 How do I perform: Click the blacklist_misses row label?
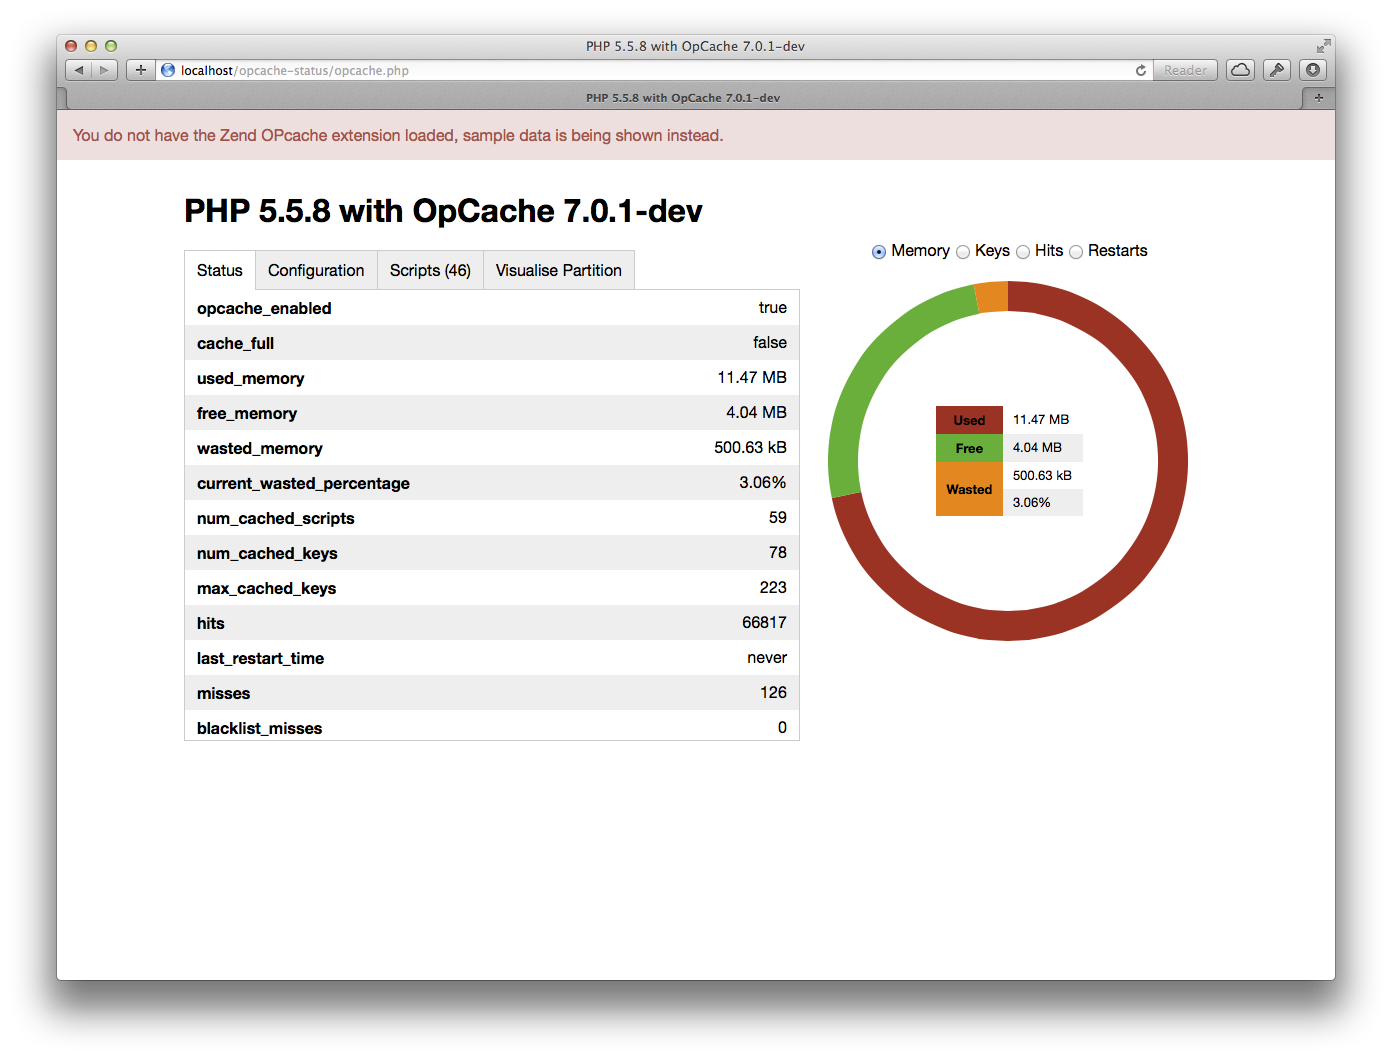[260, 728]
